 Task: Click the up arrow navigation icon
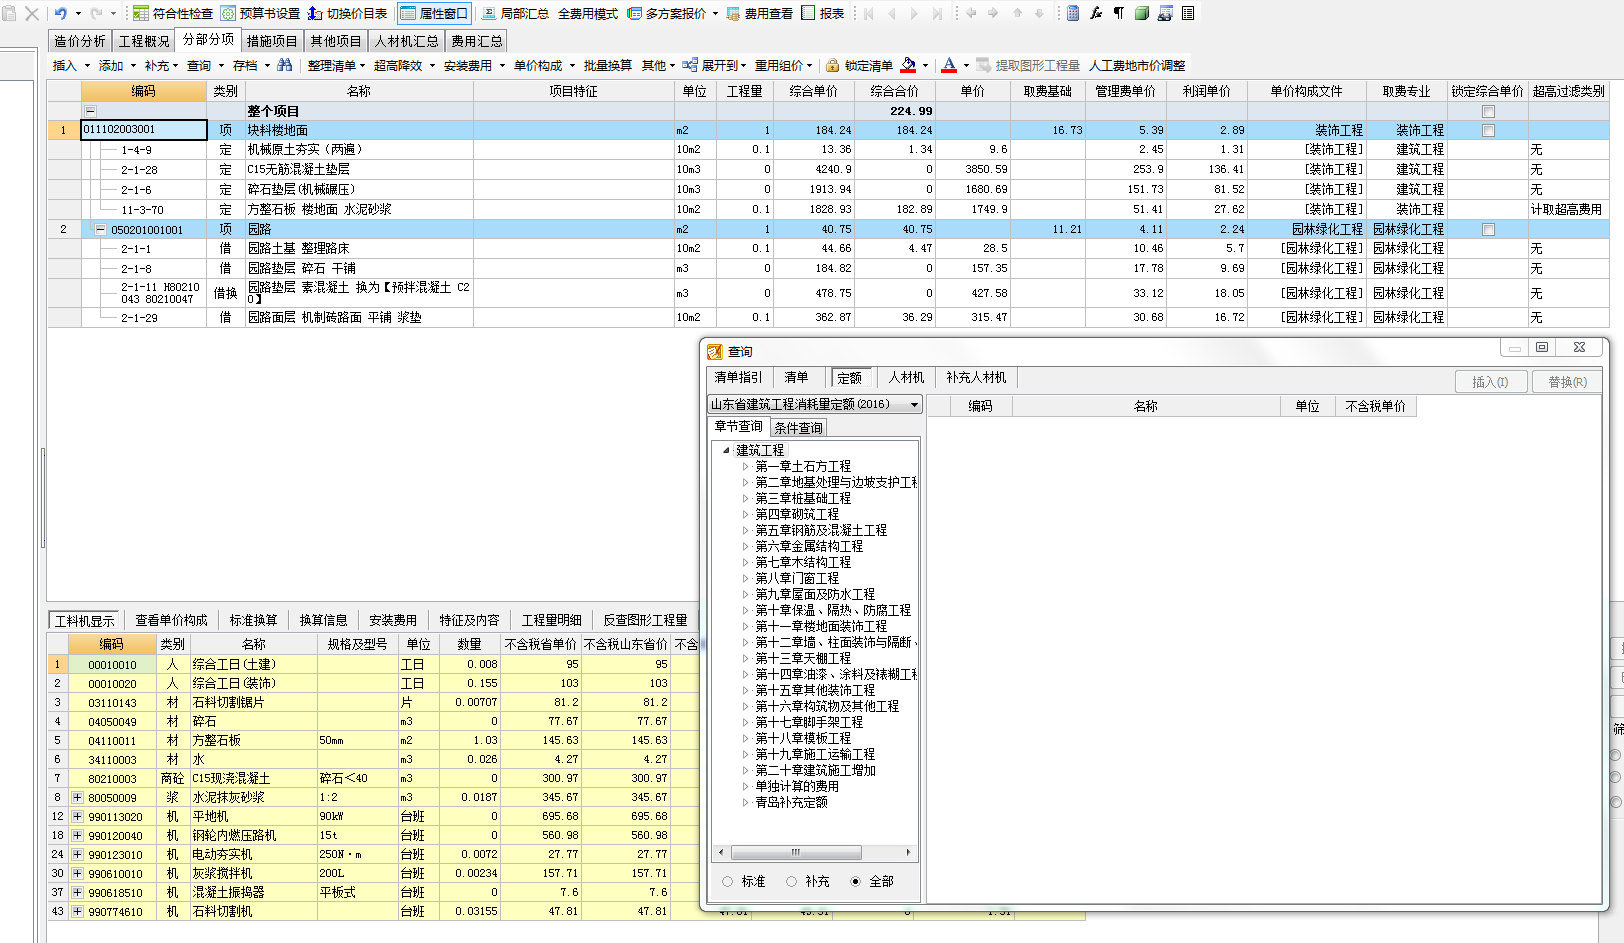coord(1017,13)
